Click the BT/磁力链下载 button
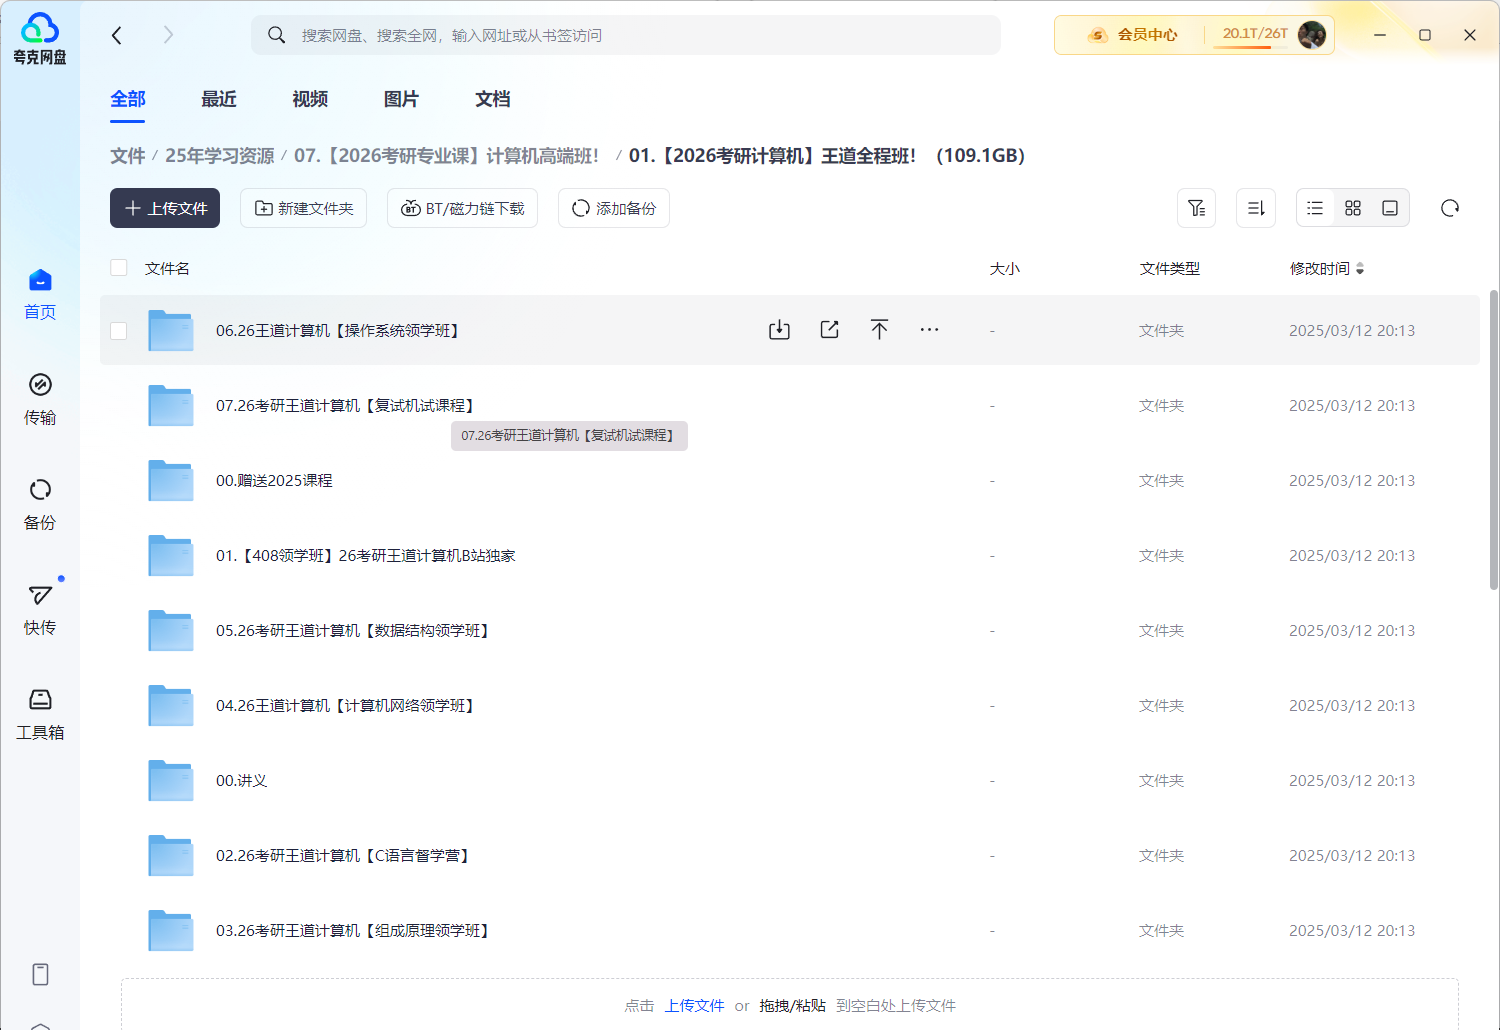Viewport: 1500px width, 1030px height. (x=462, y=208)
